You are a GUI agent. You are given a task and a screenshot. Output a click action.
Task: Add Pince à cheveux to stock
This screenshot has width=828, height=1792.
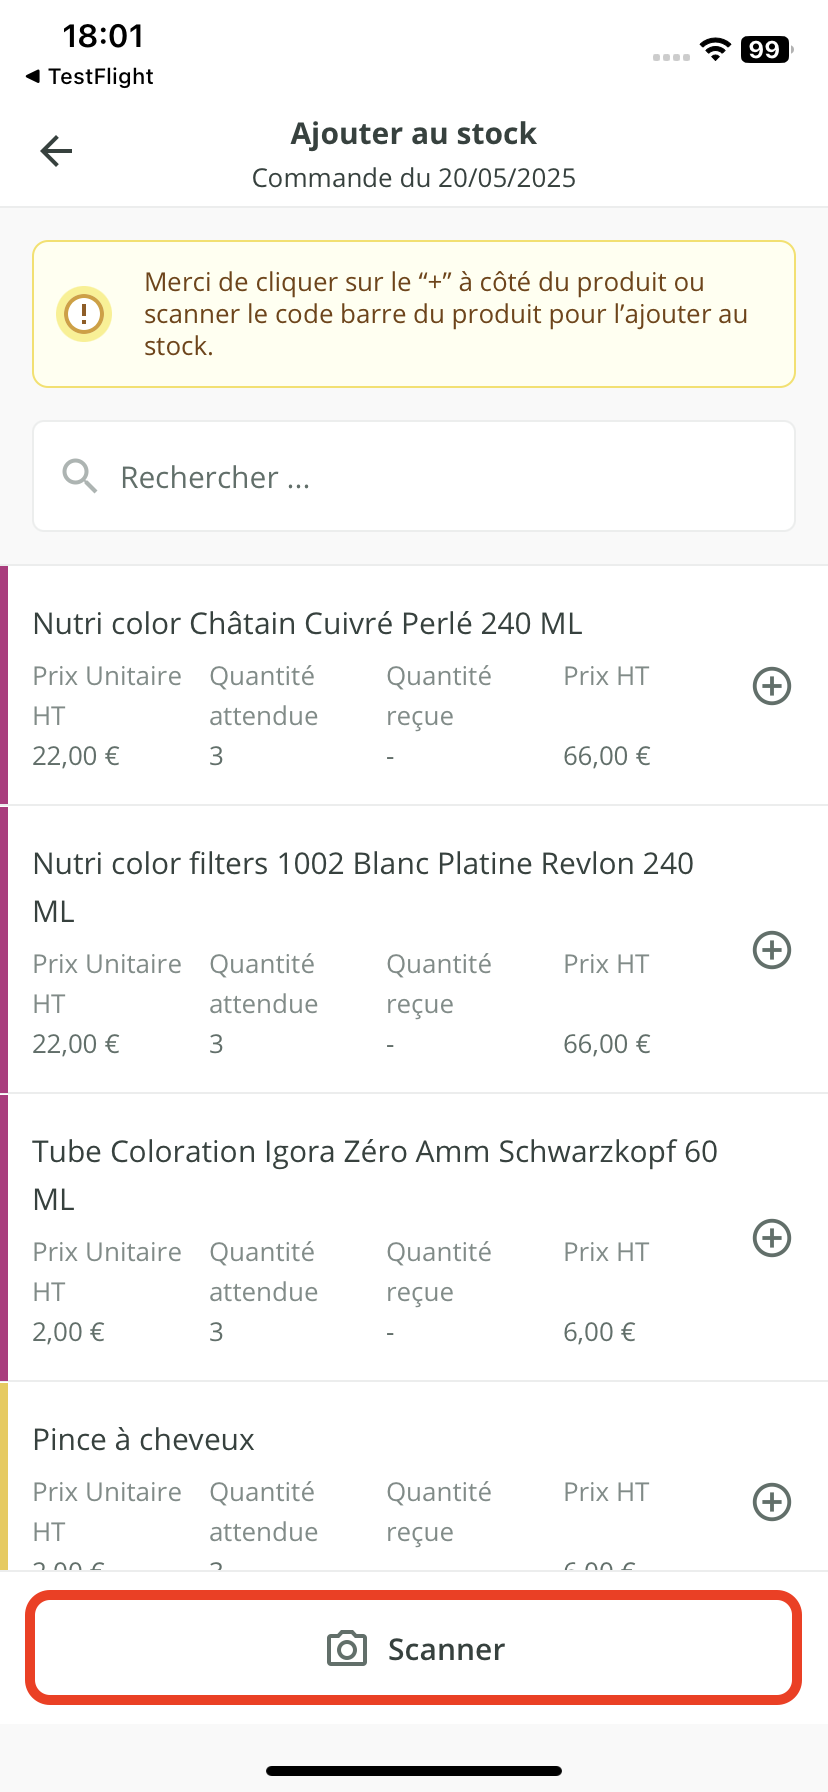[771, 1502]
